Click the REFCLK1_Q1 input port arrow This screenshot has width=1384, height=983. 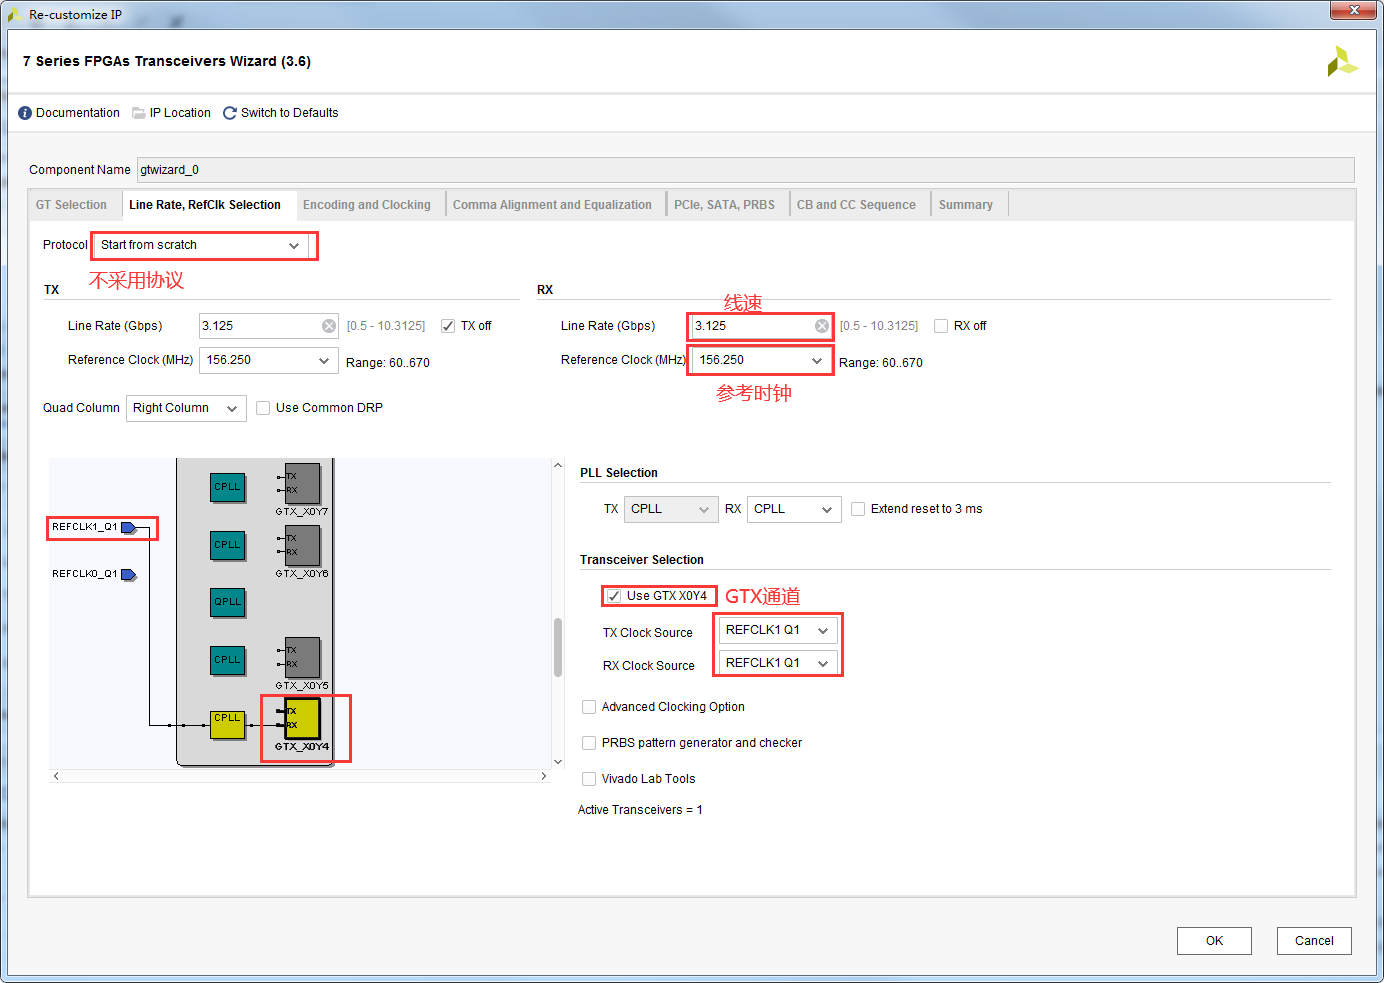(129, 527)
